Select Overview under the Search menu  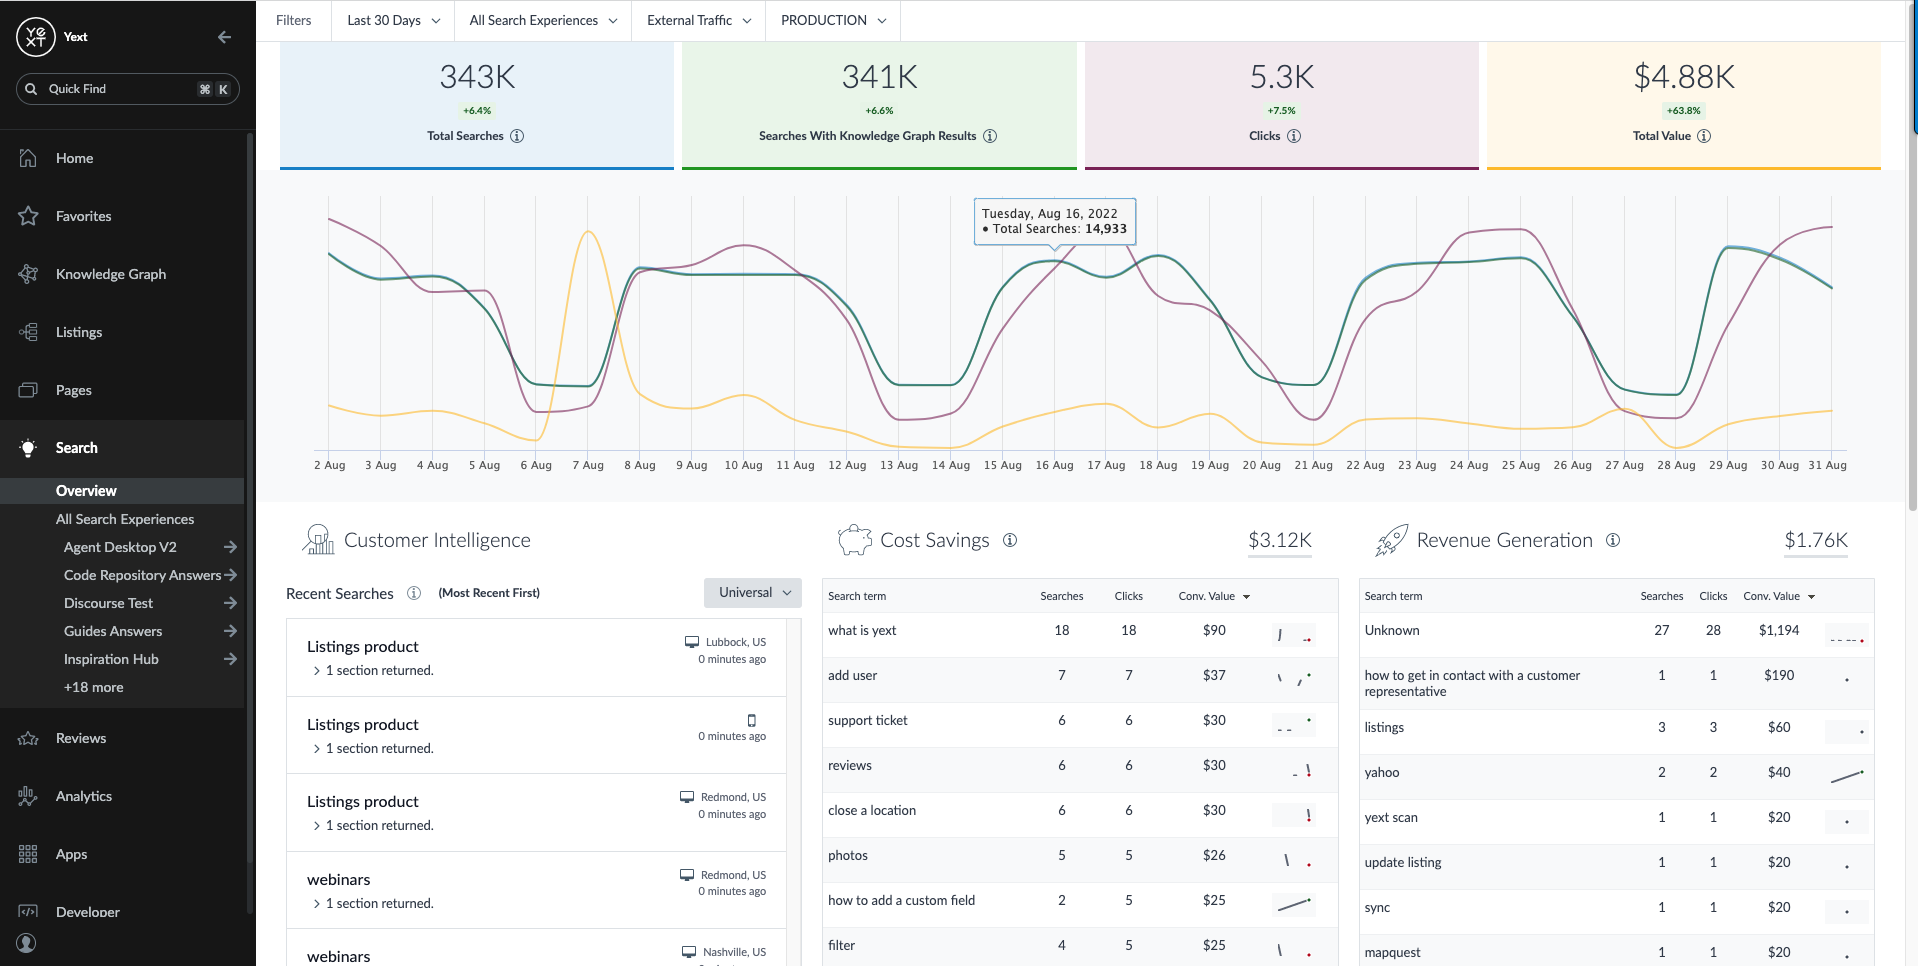click(86, 490)
